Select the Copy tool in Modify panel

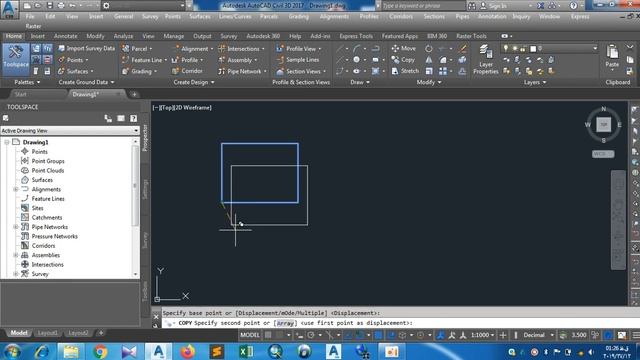click(403, 60)
